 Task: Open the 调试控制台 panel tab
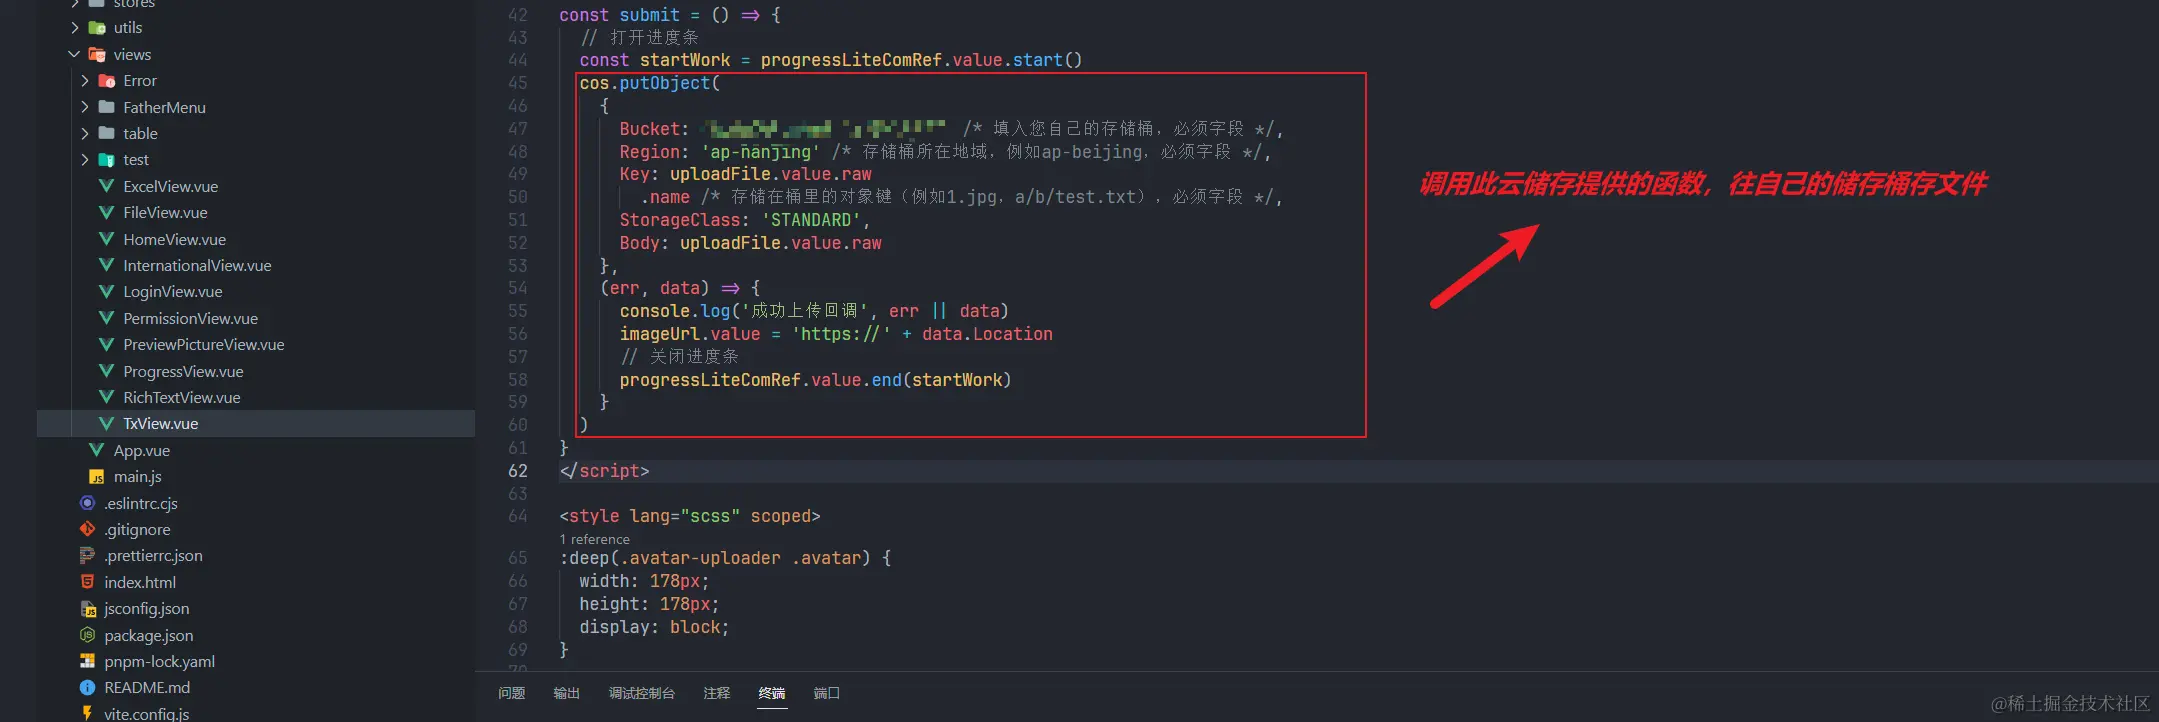[x=641, y=693]
